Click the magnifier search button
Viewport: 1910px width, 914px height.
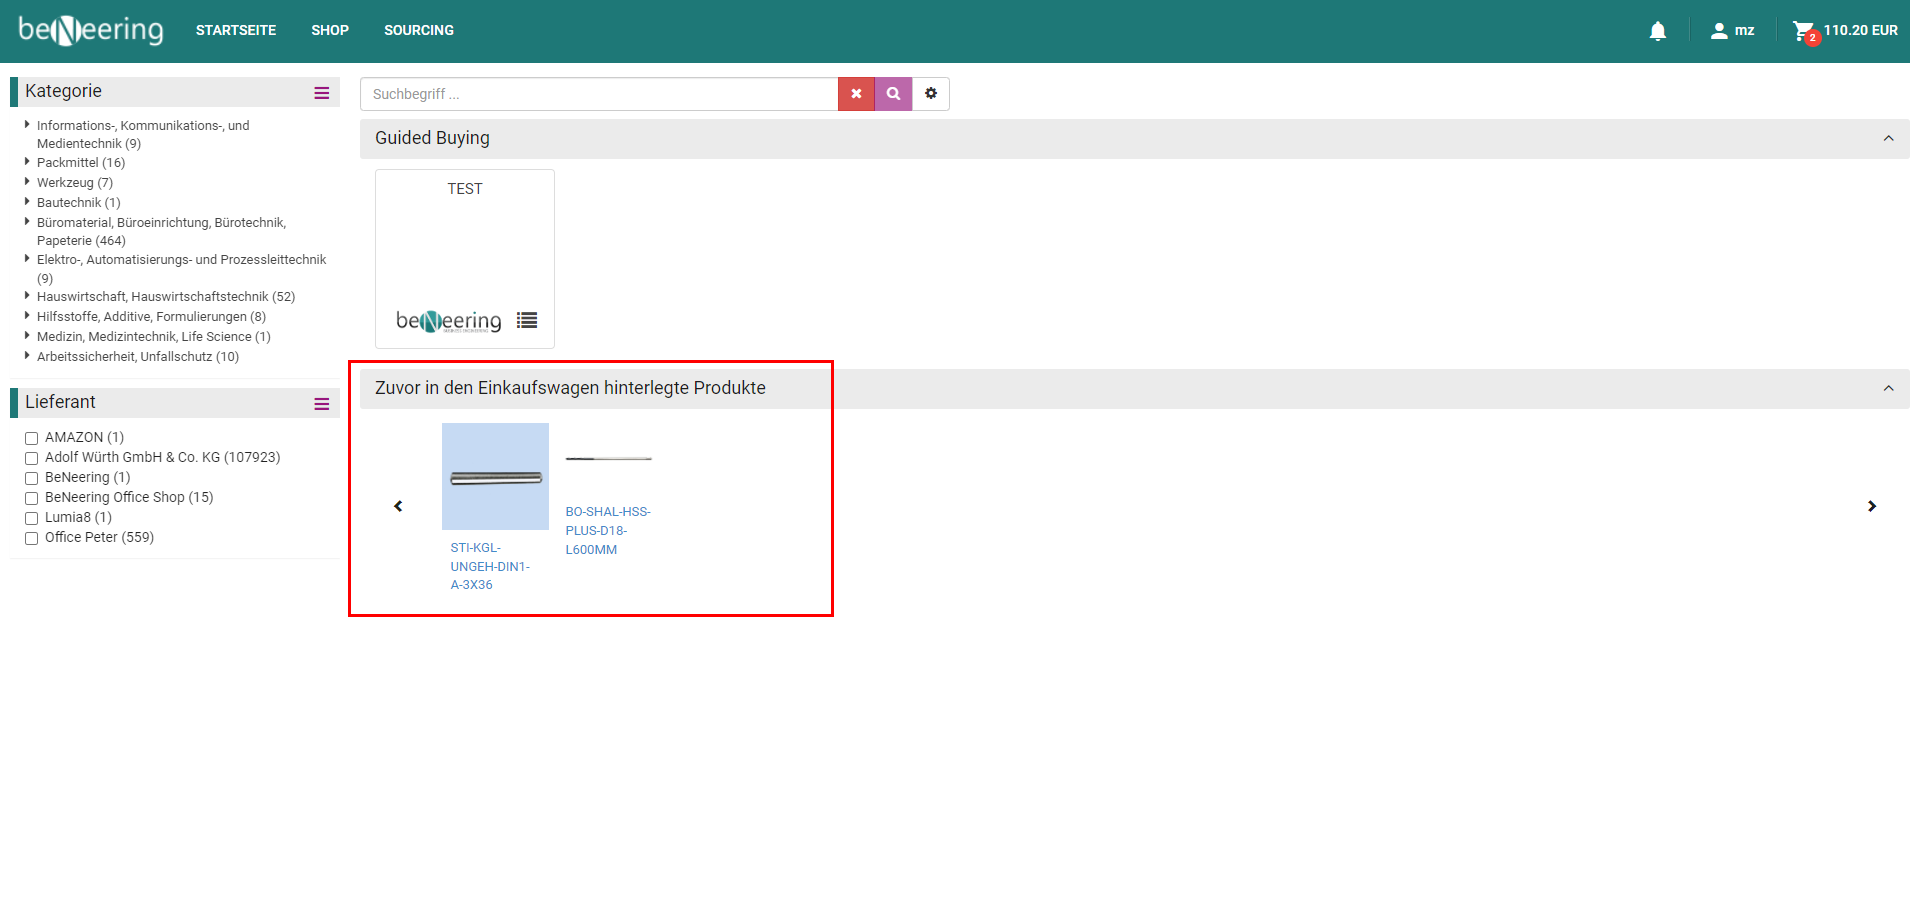(x=893, y=94)
